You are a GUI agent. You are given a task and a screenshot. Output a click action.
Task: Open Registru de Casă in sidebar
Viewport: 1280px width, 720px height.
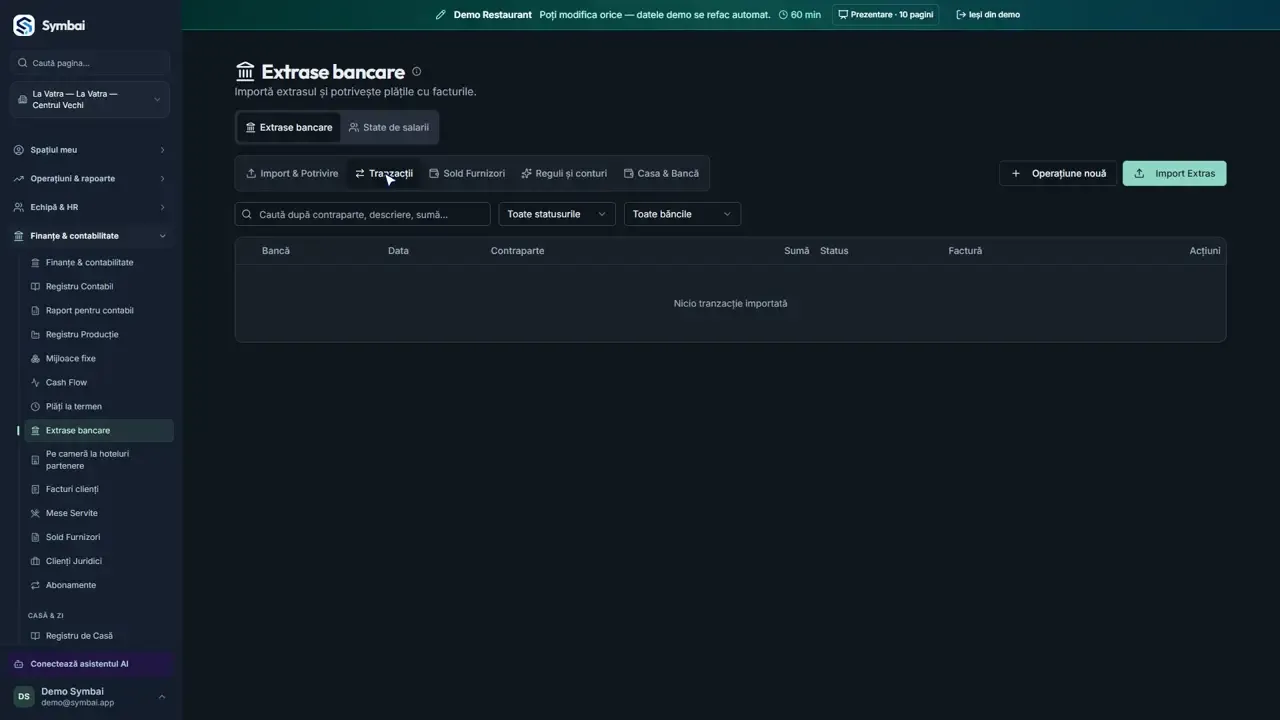(98, 636)
